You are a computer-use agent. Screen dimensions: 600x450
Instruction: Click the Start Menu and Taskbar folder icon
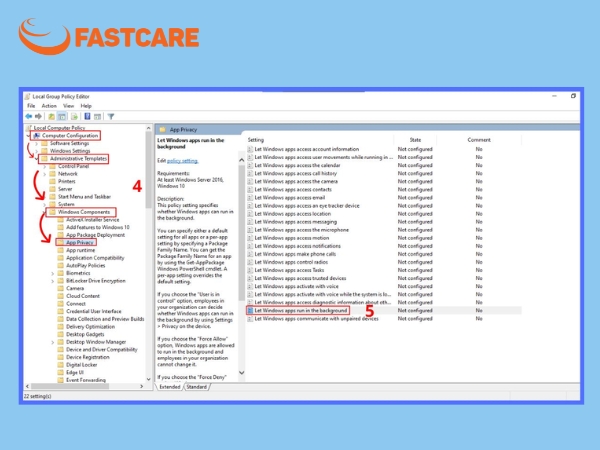click(52, 197)
